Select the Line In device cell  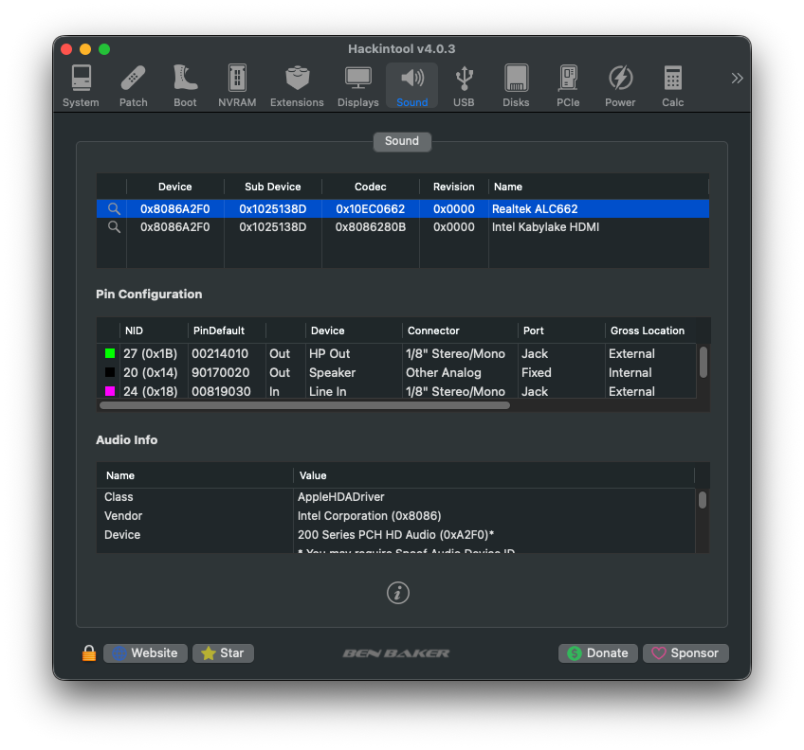328,392
